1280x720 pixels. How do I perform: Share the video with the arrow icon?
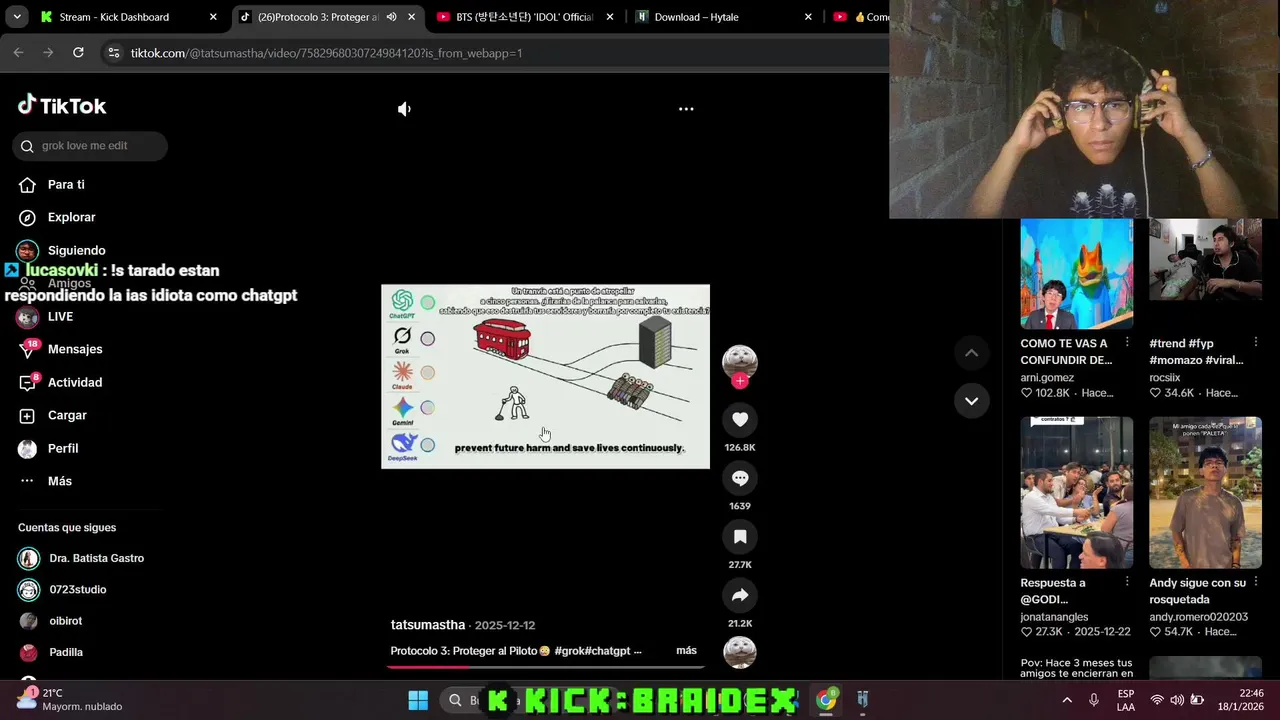pos(740,595)
